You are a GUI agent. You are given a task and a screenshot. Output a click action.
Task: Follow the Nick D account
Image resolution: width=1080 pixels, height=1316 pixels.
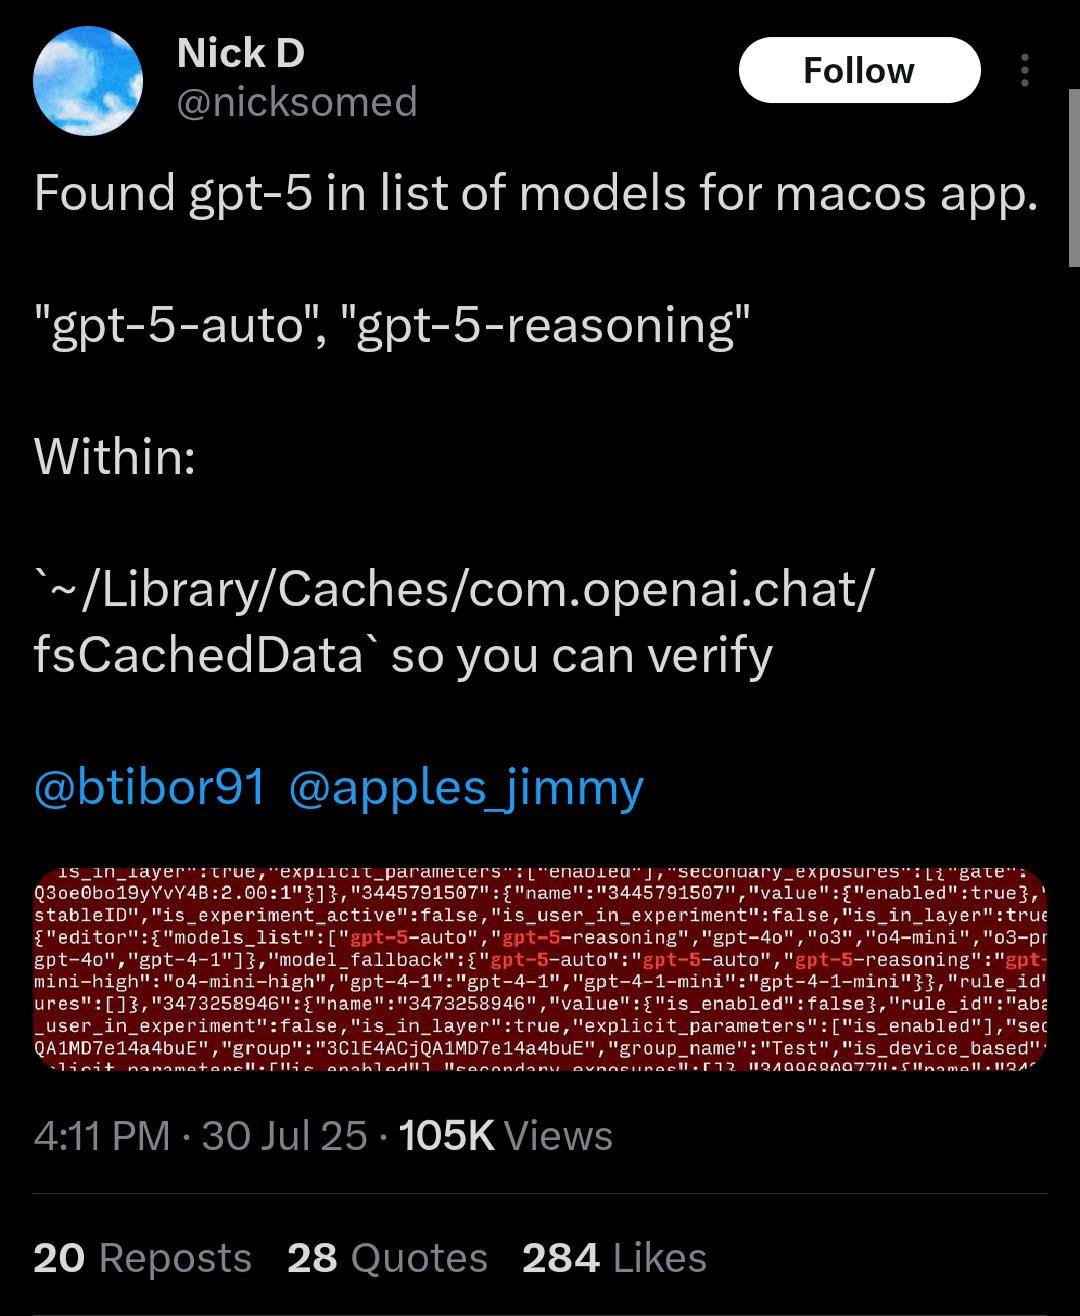pyautogui.click(x=859, y=70)
